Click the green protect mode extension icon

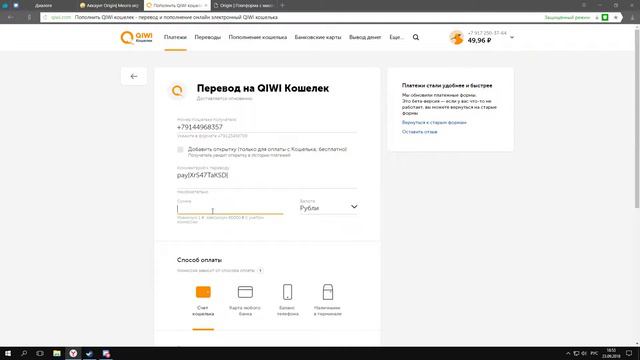[605, 18]
